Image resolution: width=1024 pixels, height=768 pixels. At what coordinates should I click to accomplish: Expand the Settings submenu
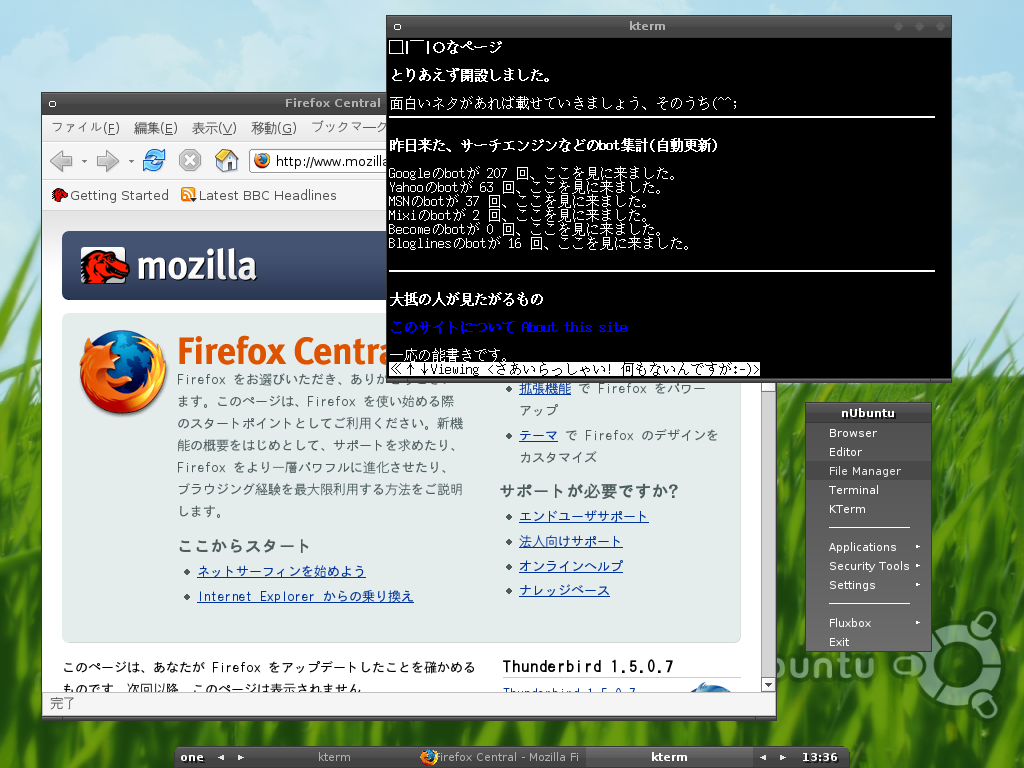click(x=868, y=584)
